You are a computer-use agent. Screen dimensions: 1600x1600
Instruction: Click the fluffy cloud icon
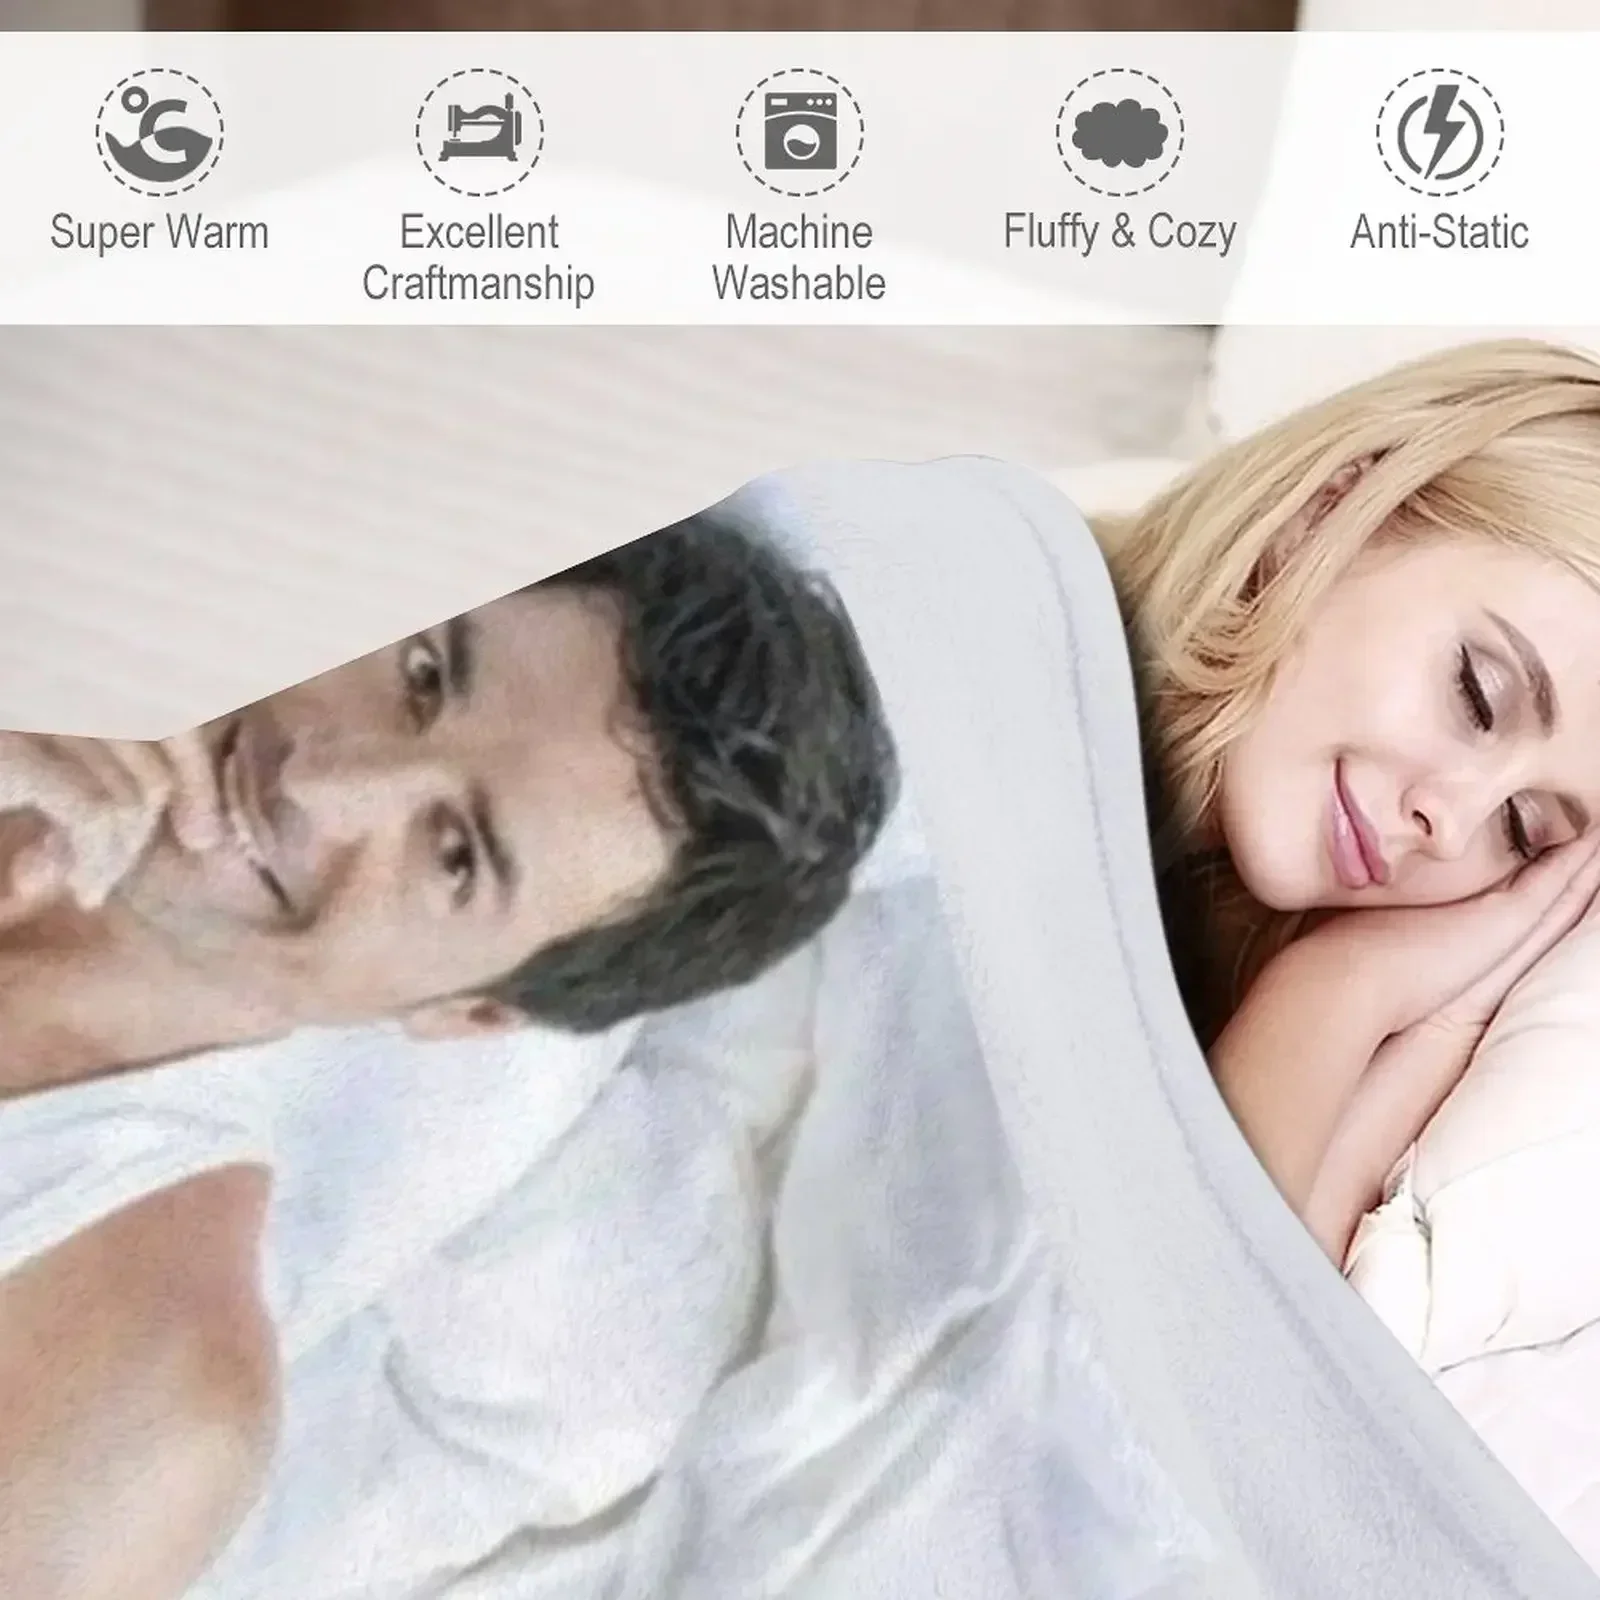tap(1120, 131)
